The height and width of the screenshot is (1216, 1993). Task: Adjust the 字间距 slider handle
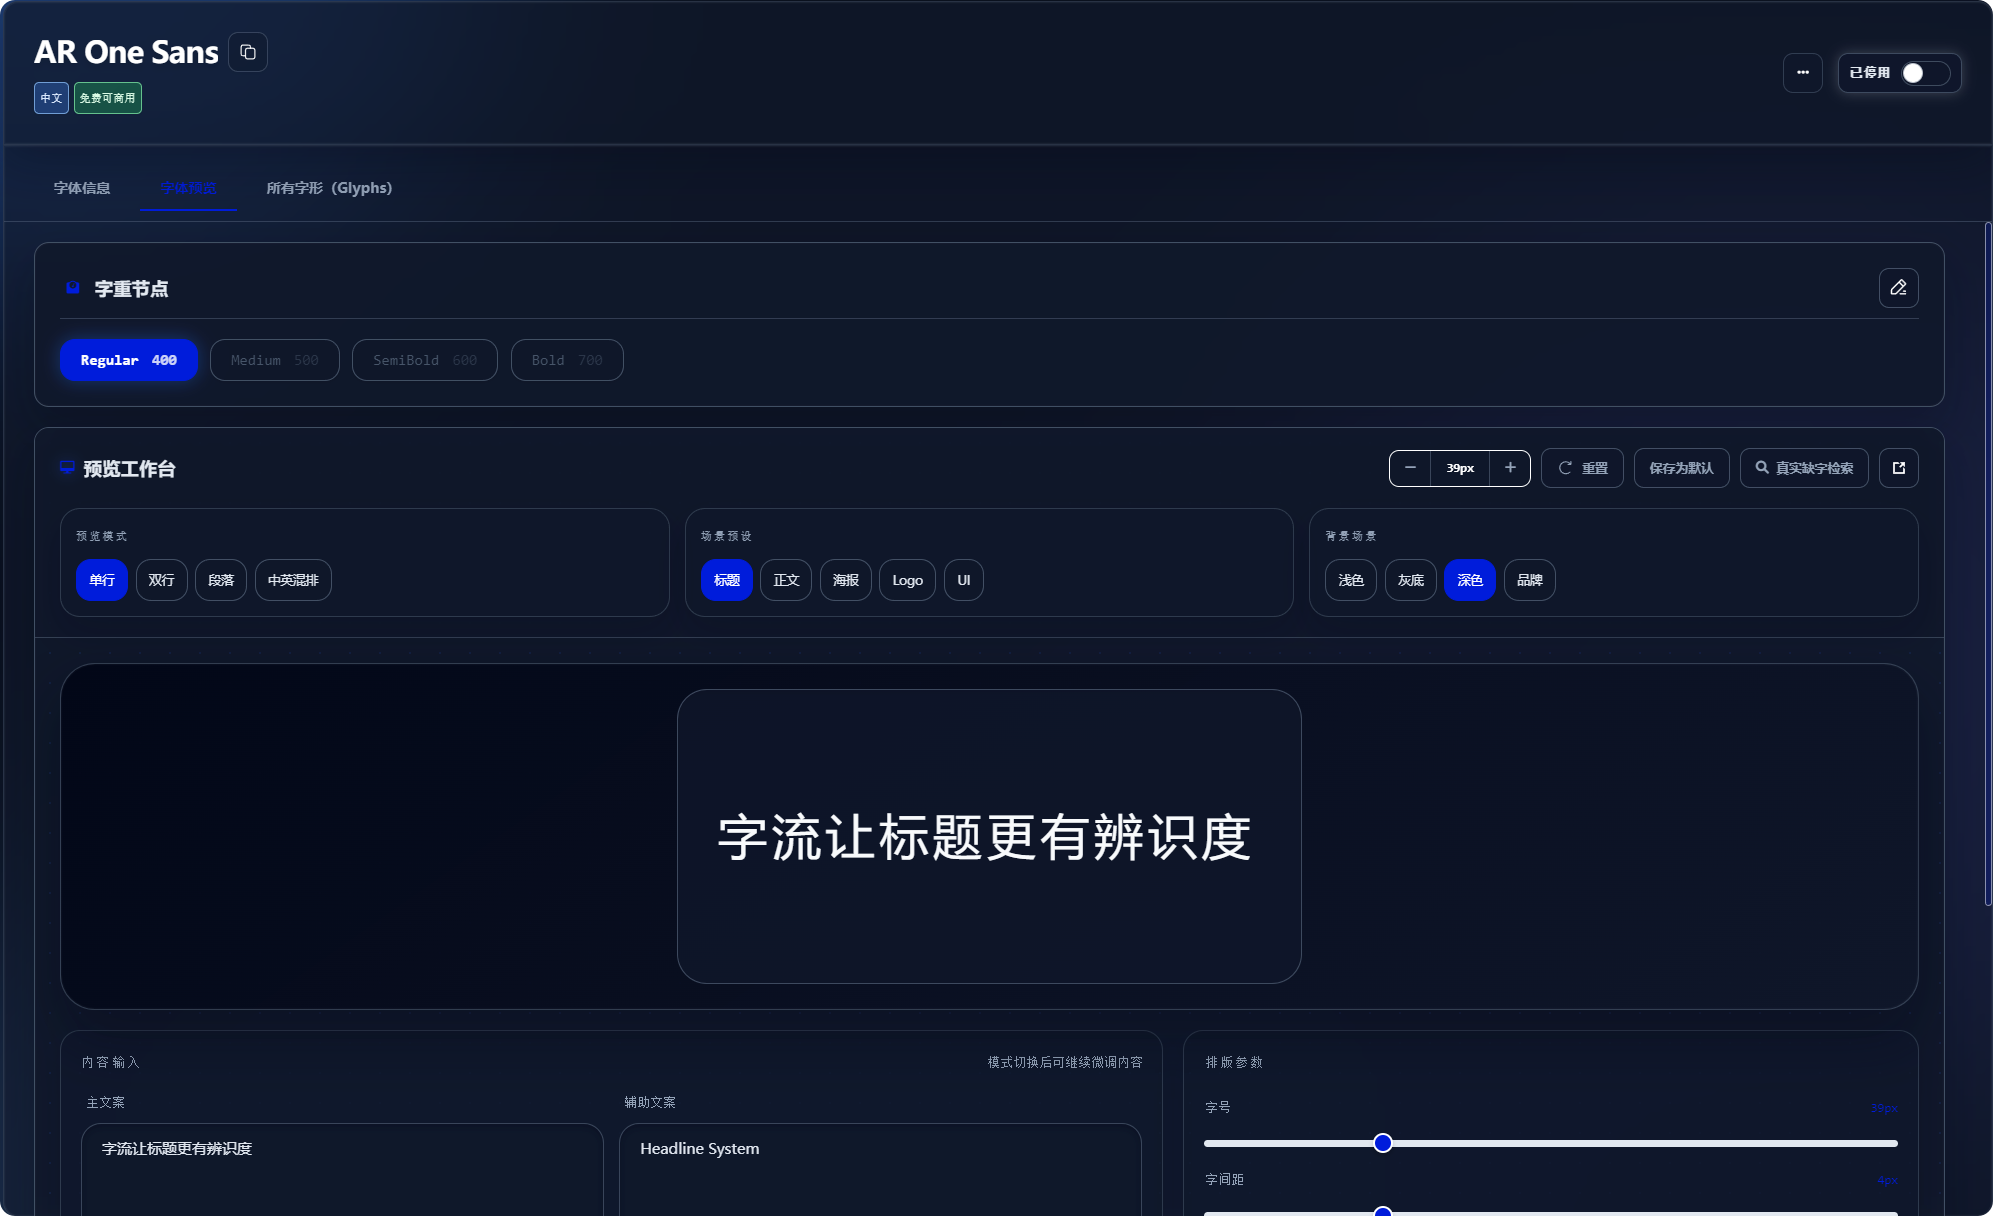(1383, 1212)
